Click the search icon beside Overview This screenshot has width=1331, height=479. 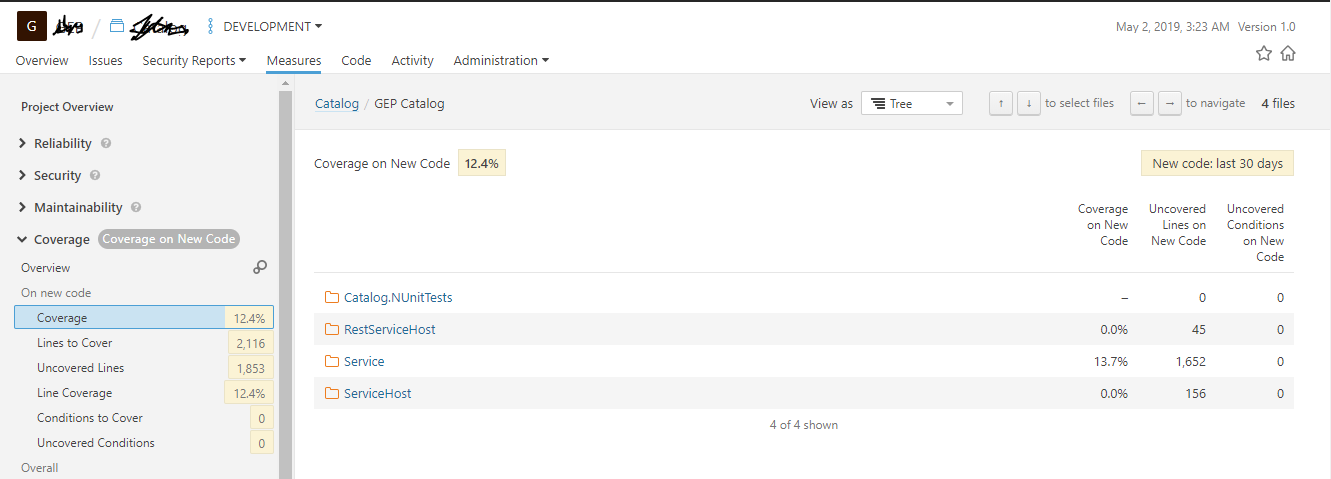coord(260,267)
